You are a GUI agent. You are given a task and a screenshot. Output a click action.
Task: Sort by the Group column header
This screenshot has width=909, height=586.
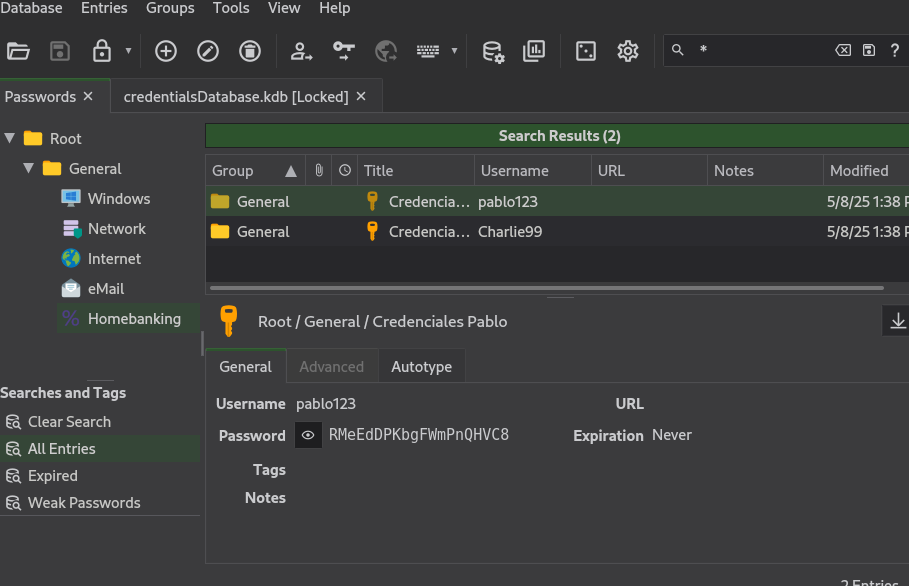(x=255, y=170)
